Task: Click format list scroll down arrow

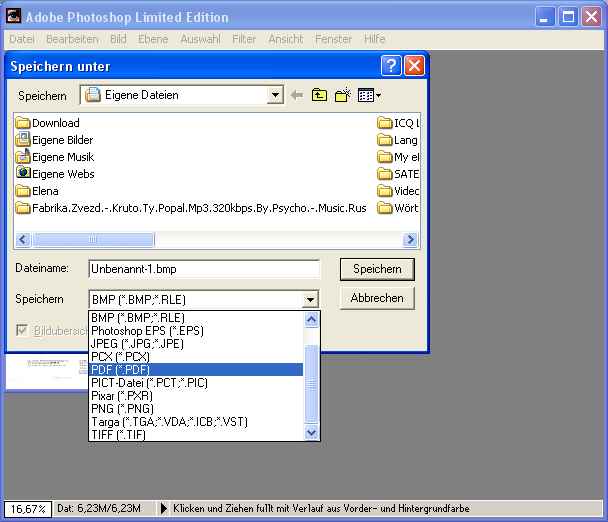Action: 311,432
